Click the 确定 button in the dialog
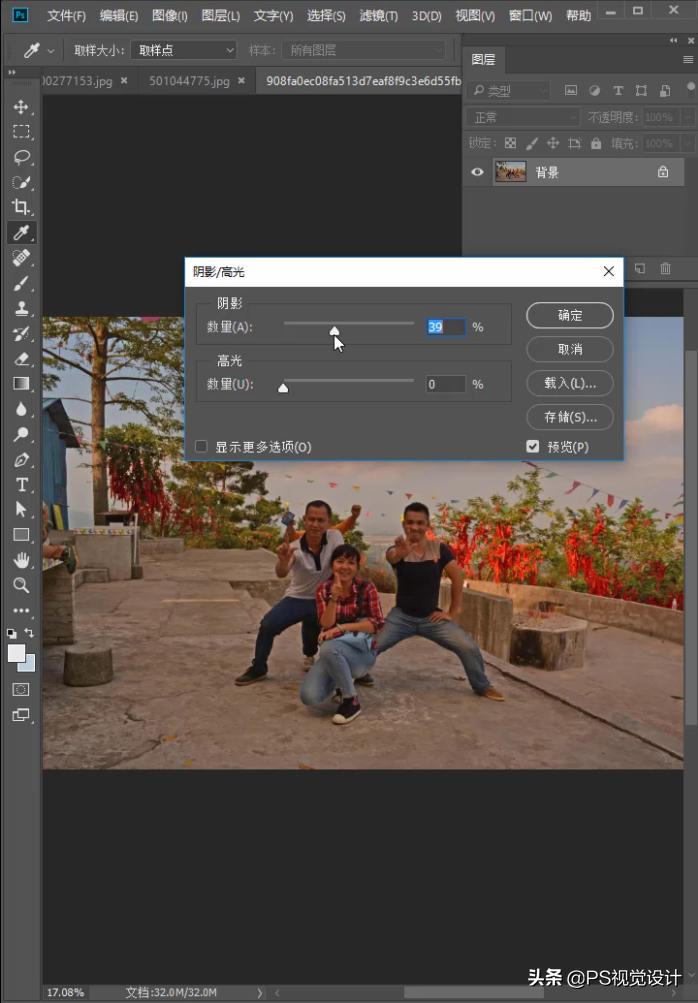Image resolution: width=698 pixels, height=1003 pixels. click(x=569, y=315)
